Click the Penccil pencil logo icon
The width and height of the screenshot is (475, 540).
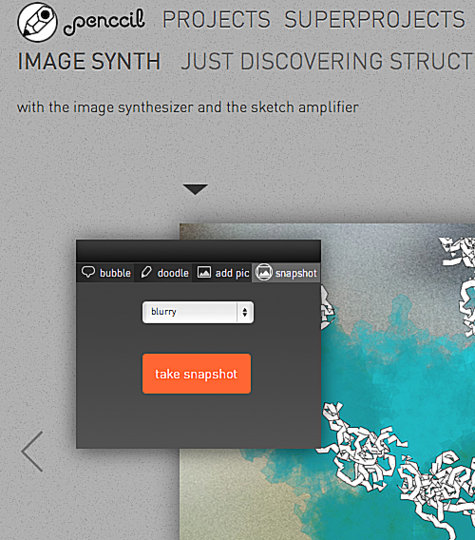pos(38,22)
